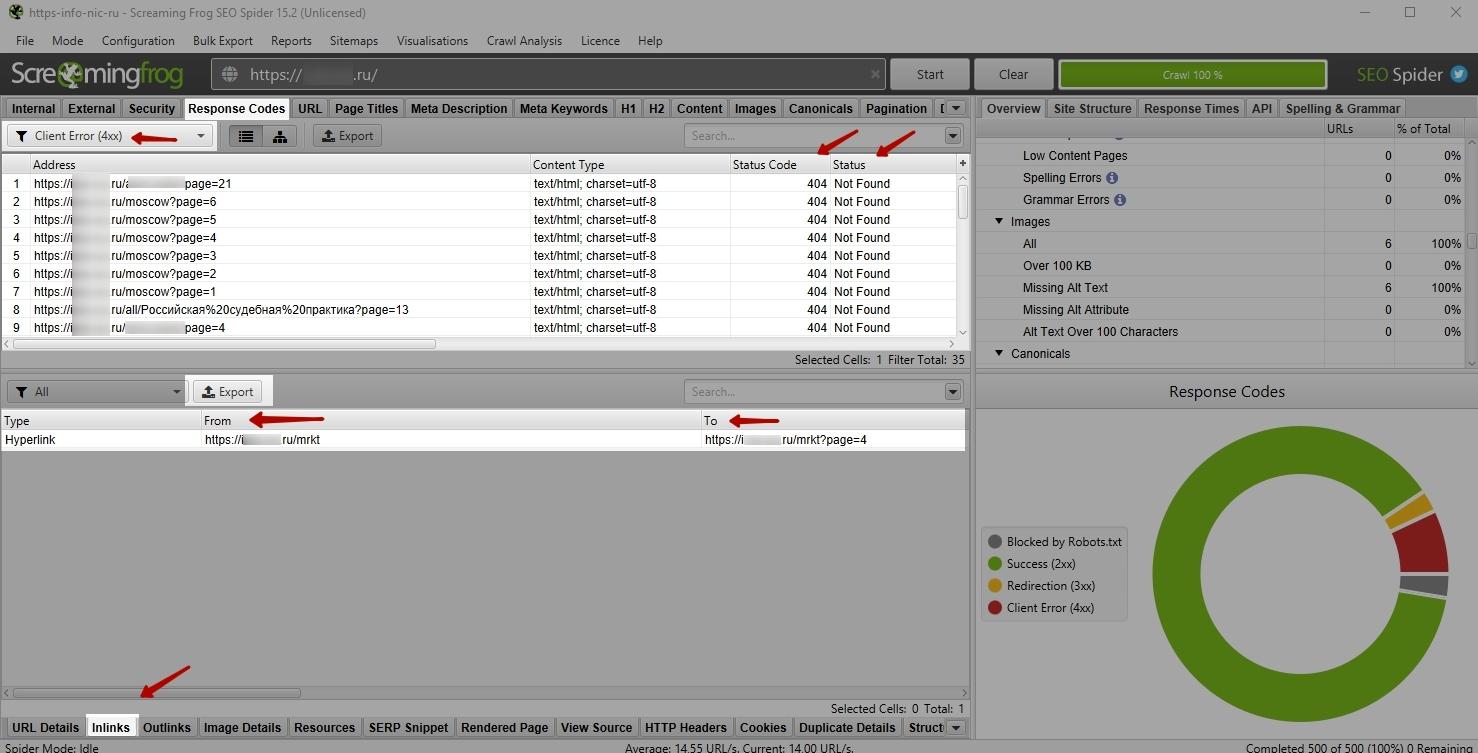Collapse the Images tree section
This screenshot has width=1478, height=753.
998,222
